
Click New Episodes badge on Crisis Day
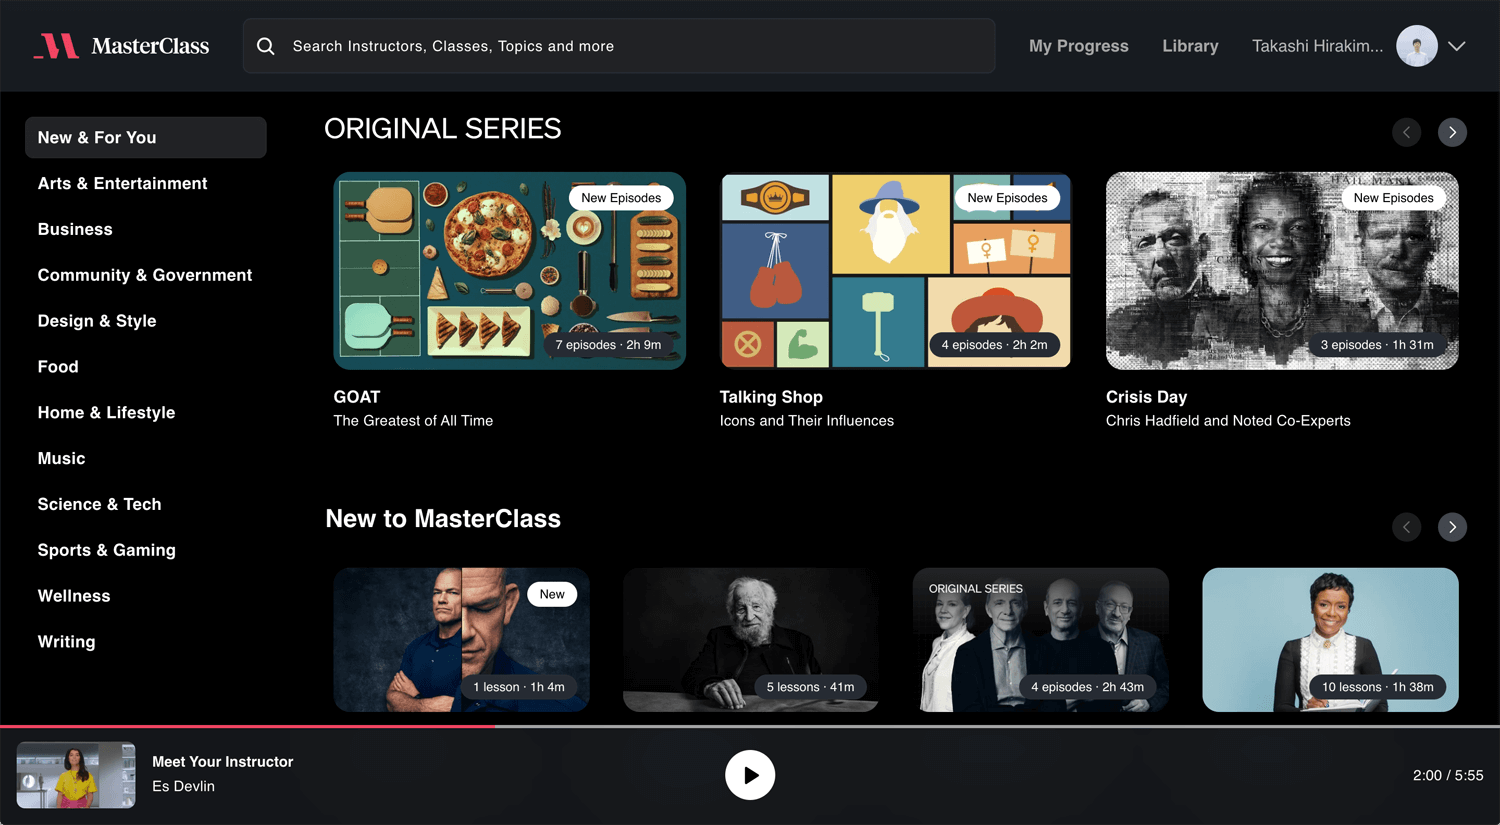click(1393, 198)
